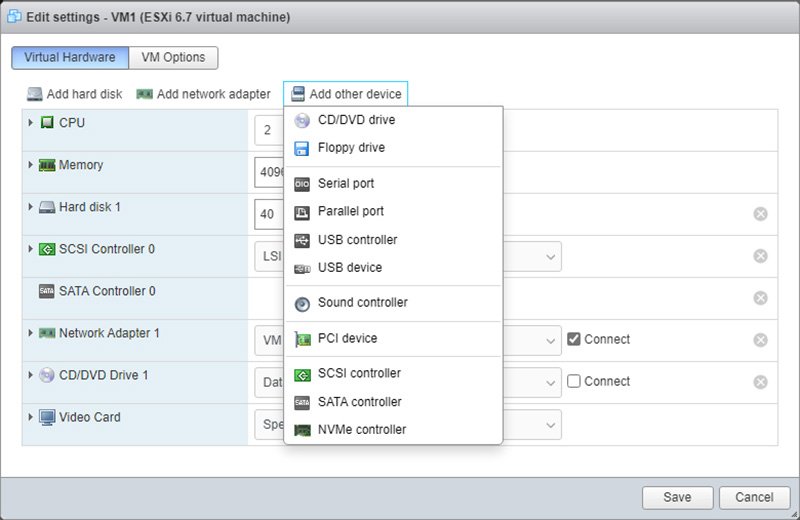The image size is (800, 520).
Task: Click the PCI device card icon
Action: 302,338
